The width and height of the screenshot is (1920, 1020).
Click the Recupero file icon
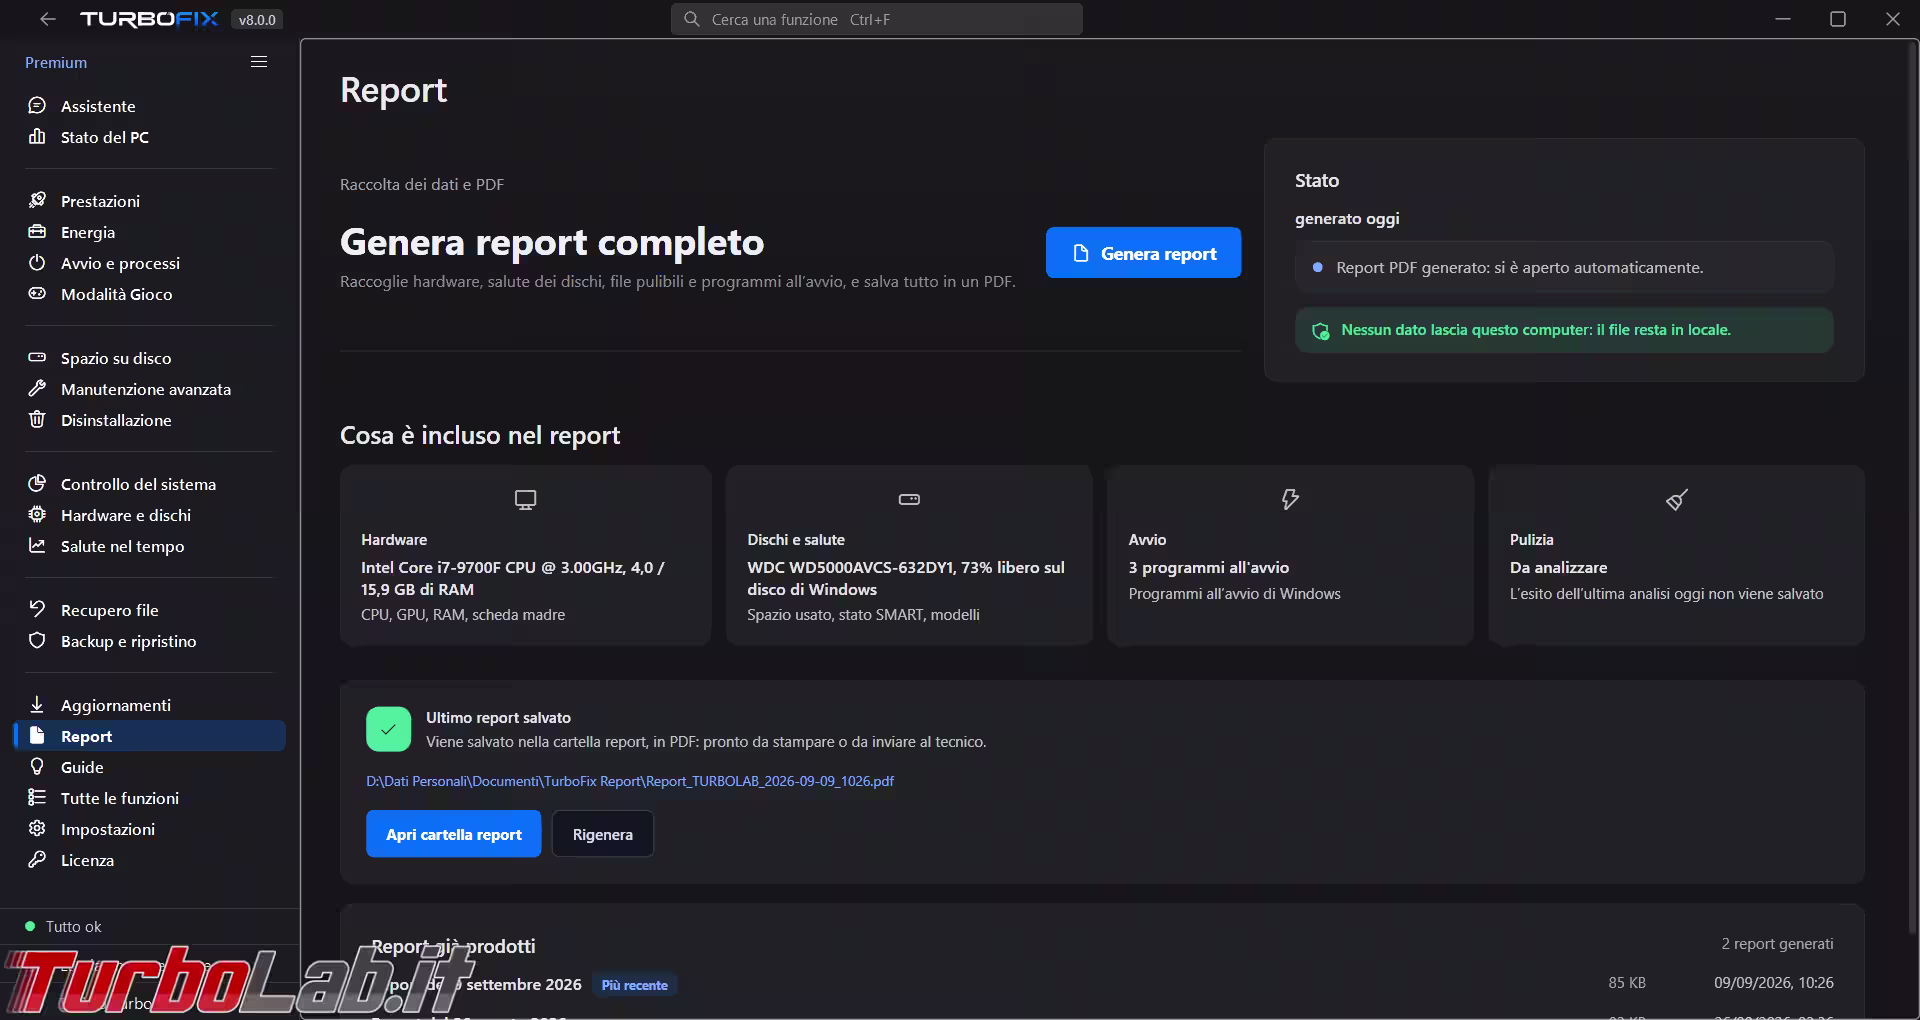coord(37,610)
